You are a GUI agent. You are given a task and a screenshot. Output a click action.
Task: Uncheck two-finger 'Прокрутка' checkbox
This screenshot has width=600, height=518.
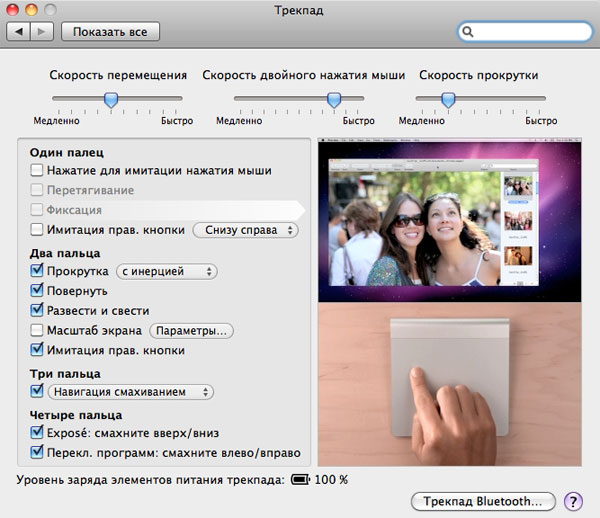click(x=37, y=270)
